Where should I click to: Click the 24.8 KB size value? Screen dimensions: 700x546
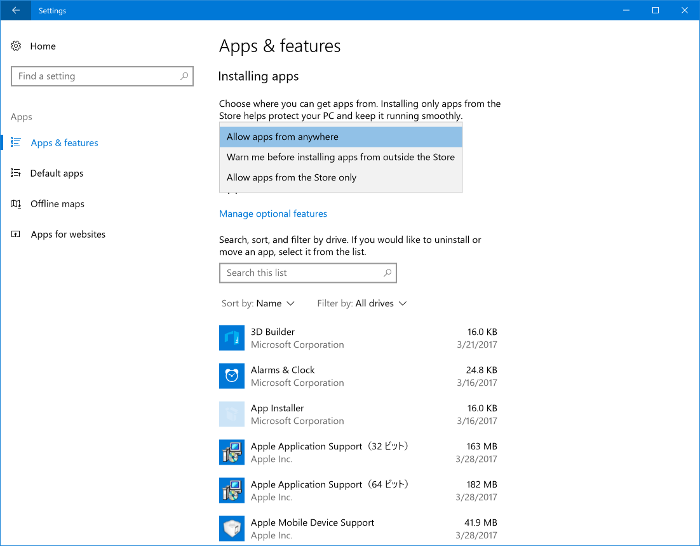tap(482, 370)
